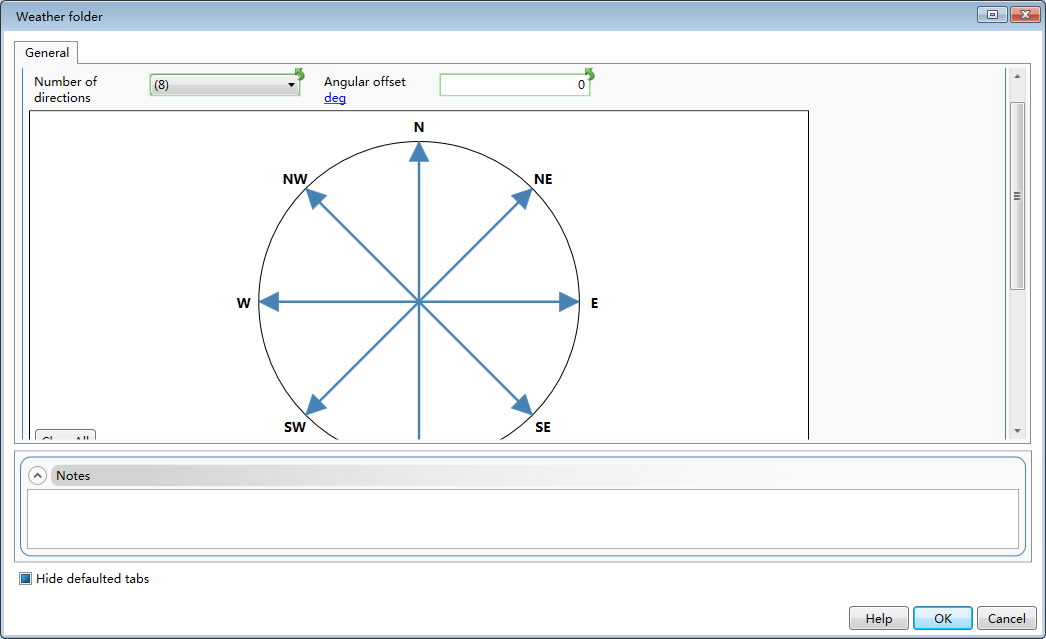Switch to the General tab
This screenshot has width=1046, height=639.
47,53
